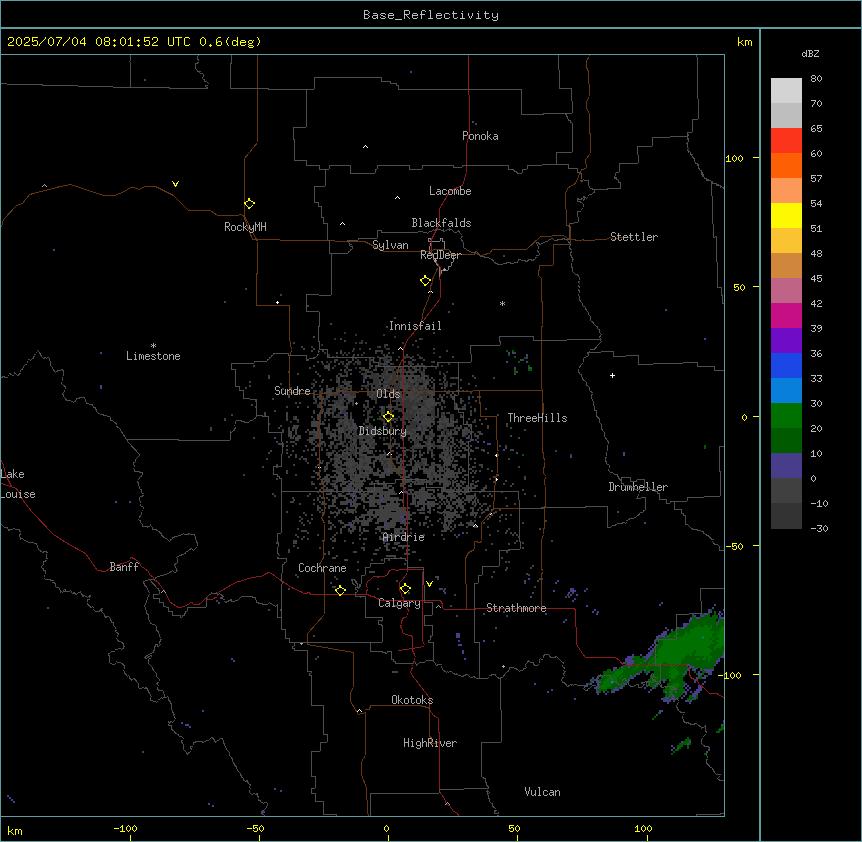
Task: Click the Innisfail label
Action: (x=415, y=326)
